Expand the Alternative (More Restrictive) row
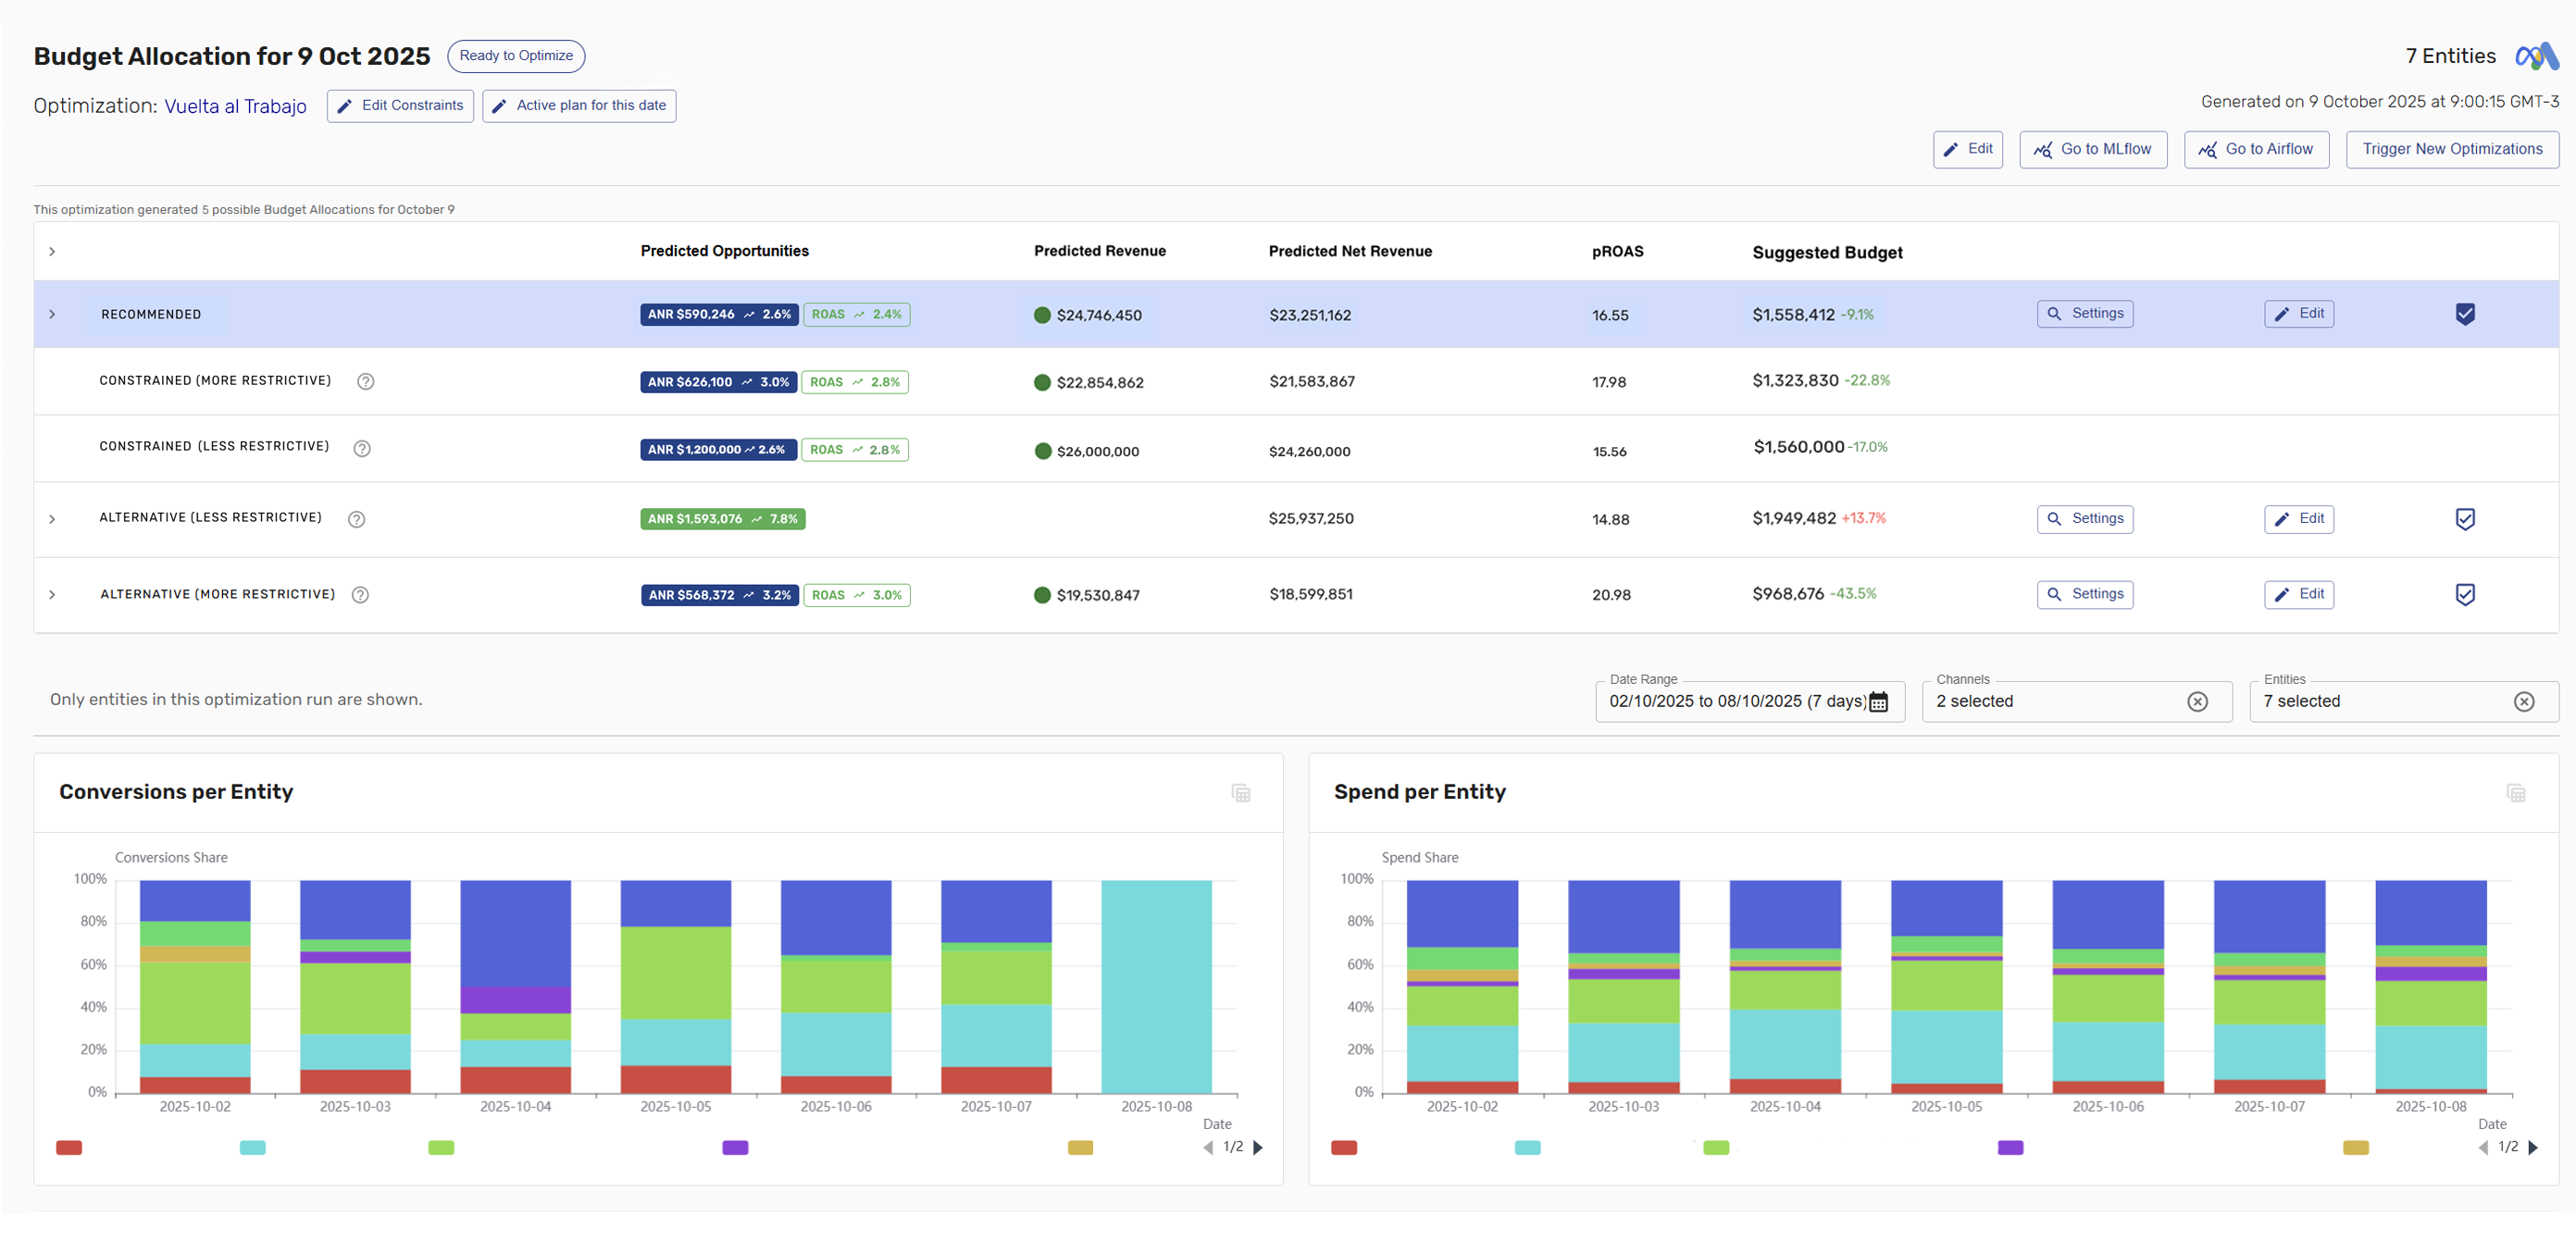 [52, 595]
